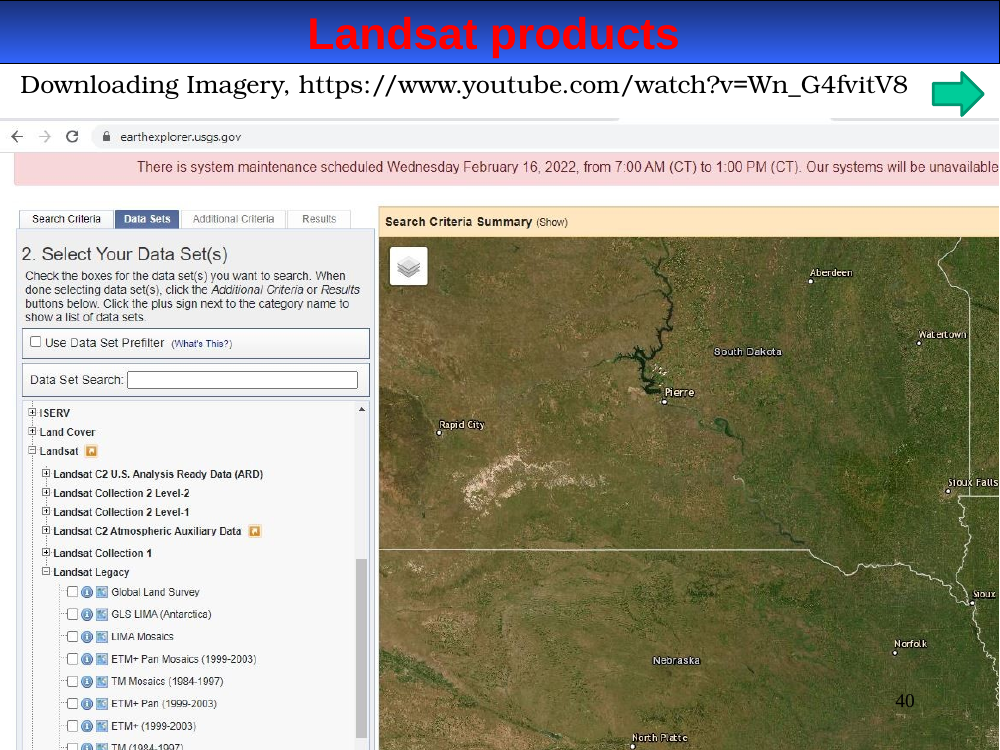Click the Norfolk label on map
This screenshot has height=750, width=1000.
click(911, 644)
